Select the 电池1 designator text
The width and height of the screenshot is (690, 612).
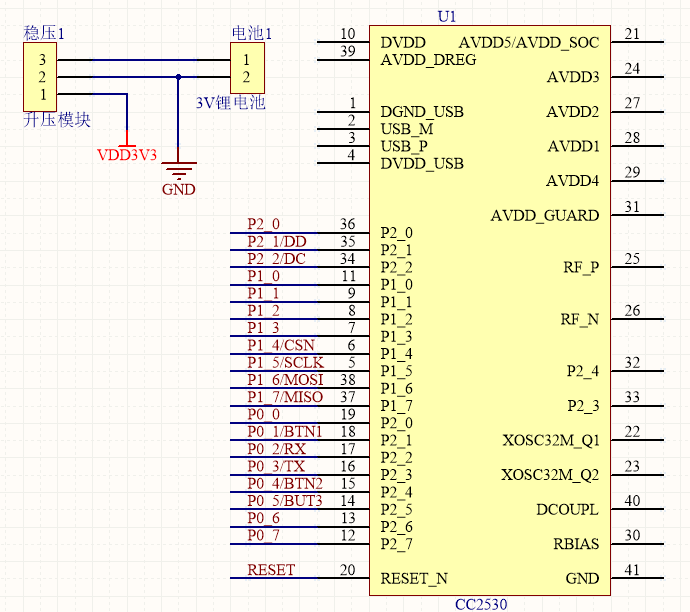tap(252, 33)
